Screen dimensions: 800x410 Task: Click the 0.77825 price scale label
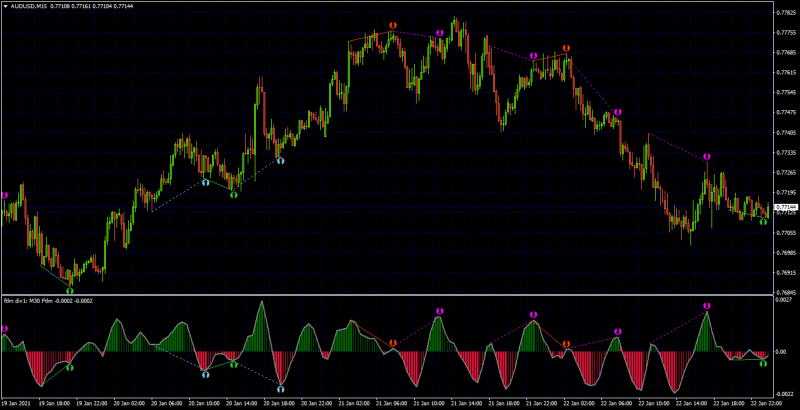point(786,12)
